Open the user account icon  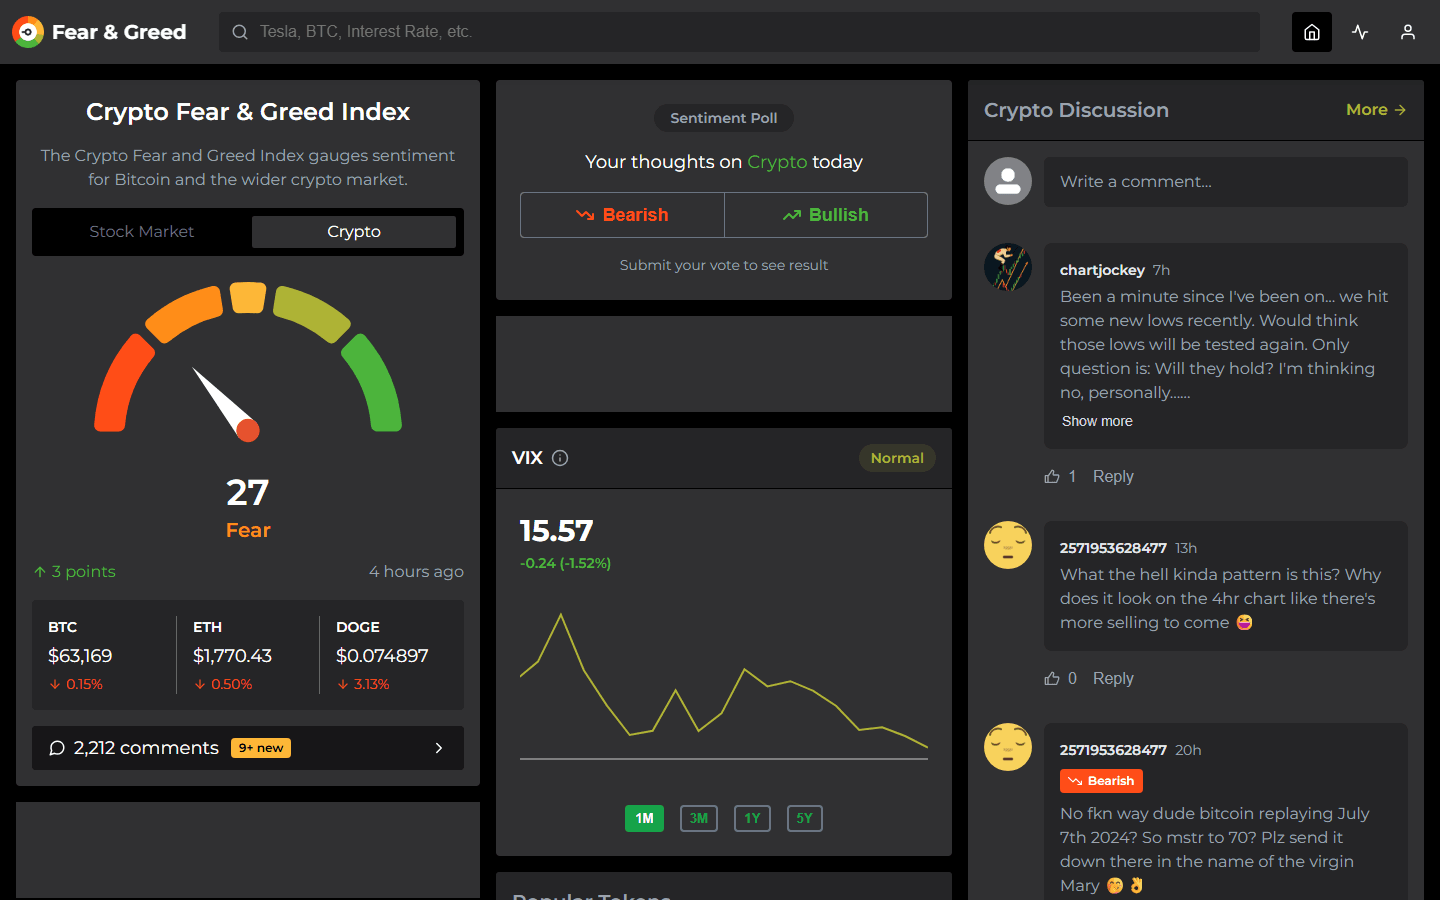pyautogui.click(x=1408, y=32)
